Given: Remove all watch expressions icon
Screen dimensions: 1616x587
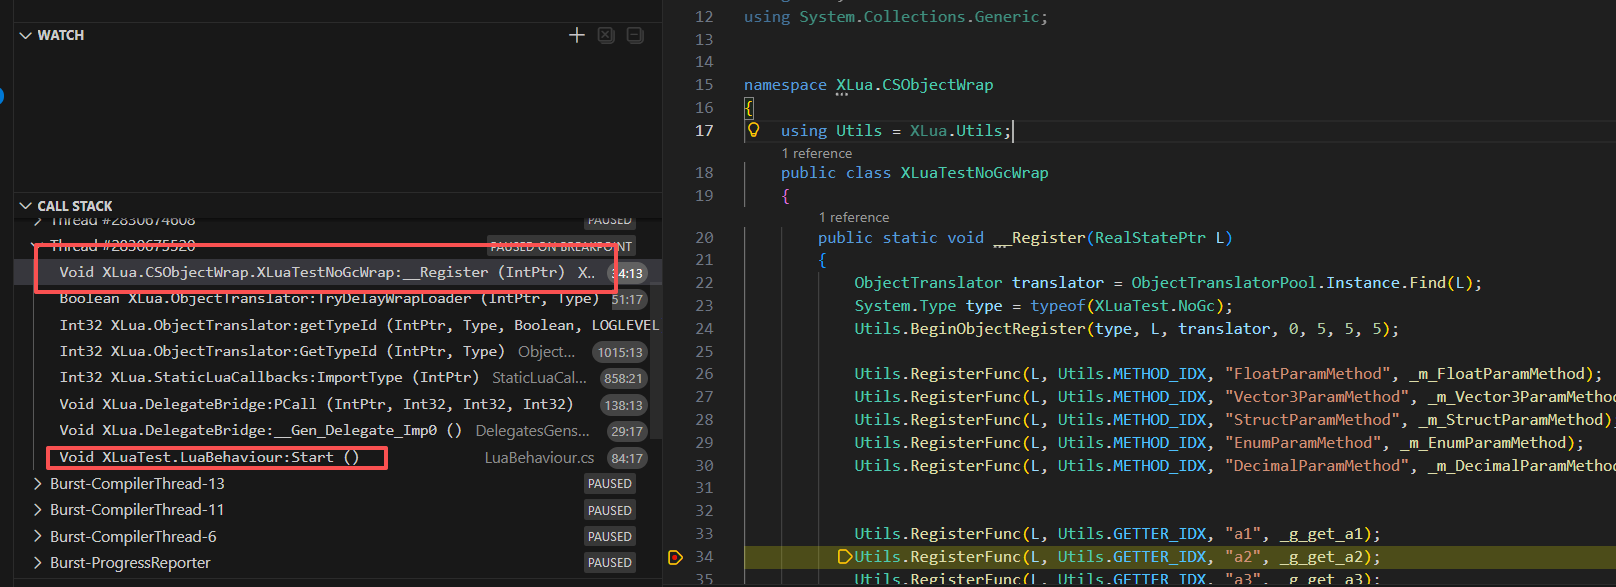Looking at the screenshot, I should tap(606, 35).
